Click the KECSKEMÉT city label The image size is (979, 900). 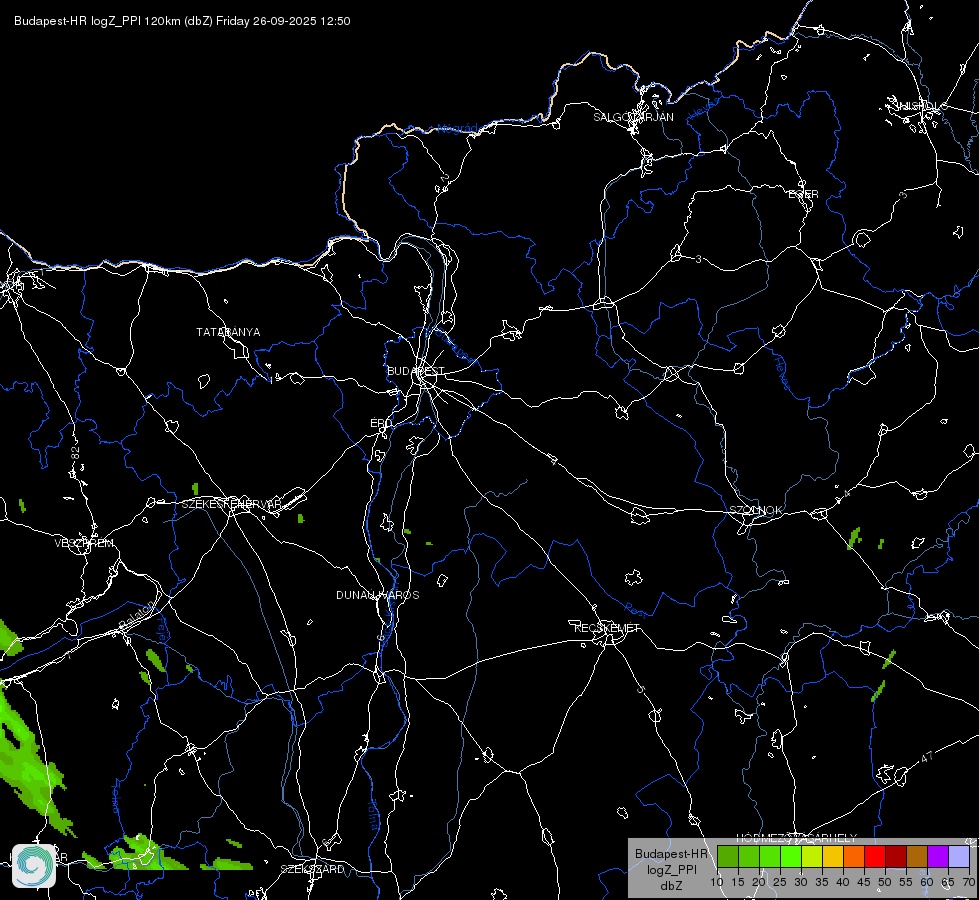click(607, 628)
